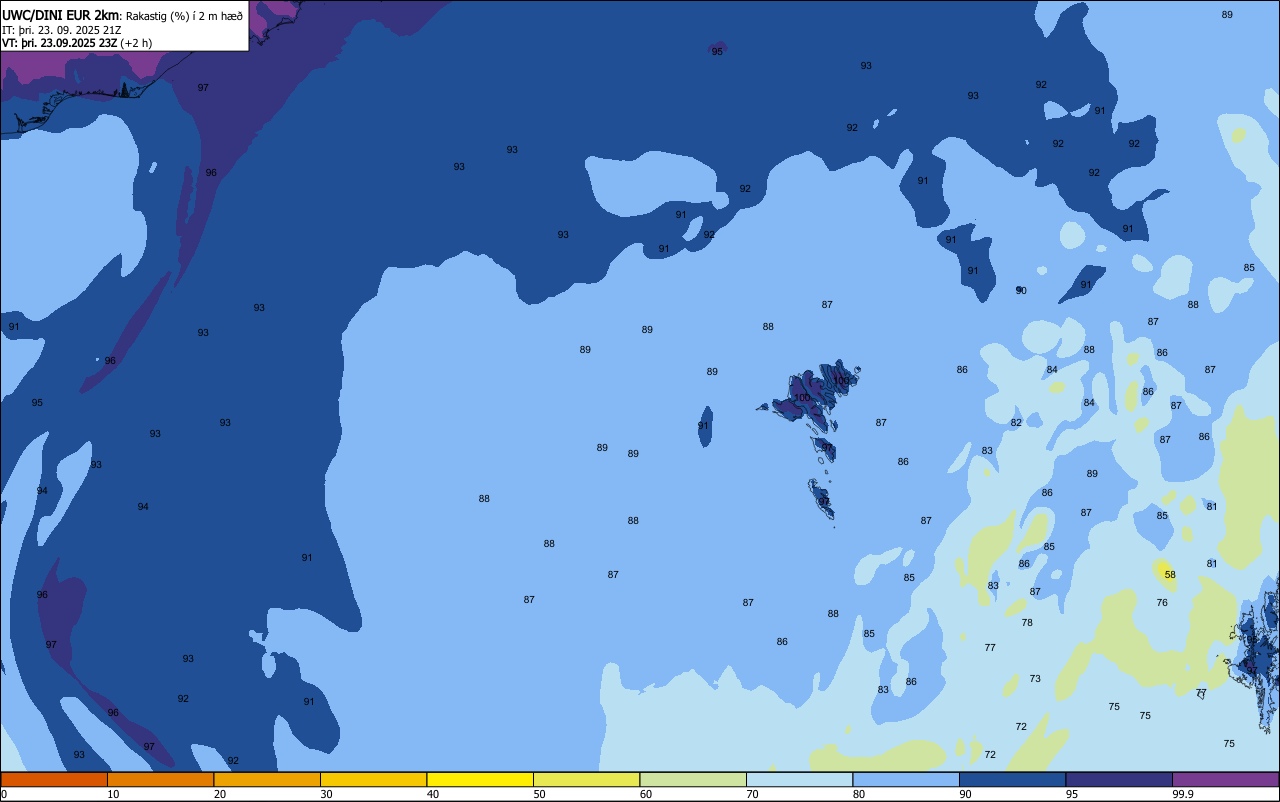Click the medium blue 90–95 legend swatch
The width and height of the screenshot is (1280, 802).
tap(1012, 779)
